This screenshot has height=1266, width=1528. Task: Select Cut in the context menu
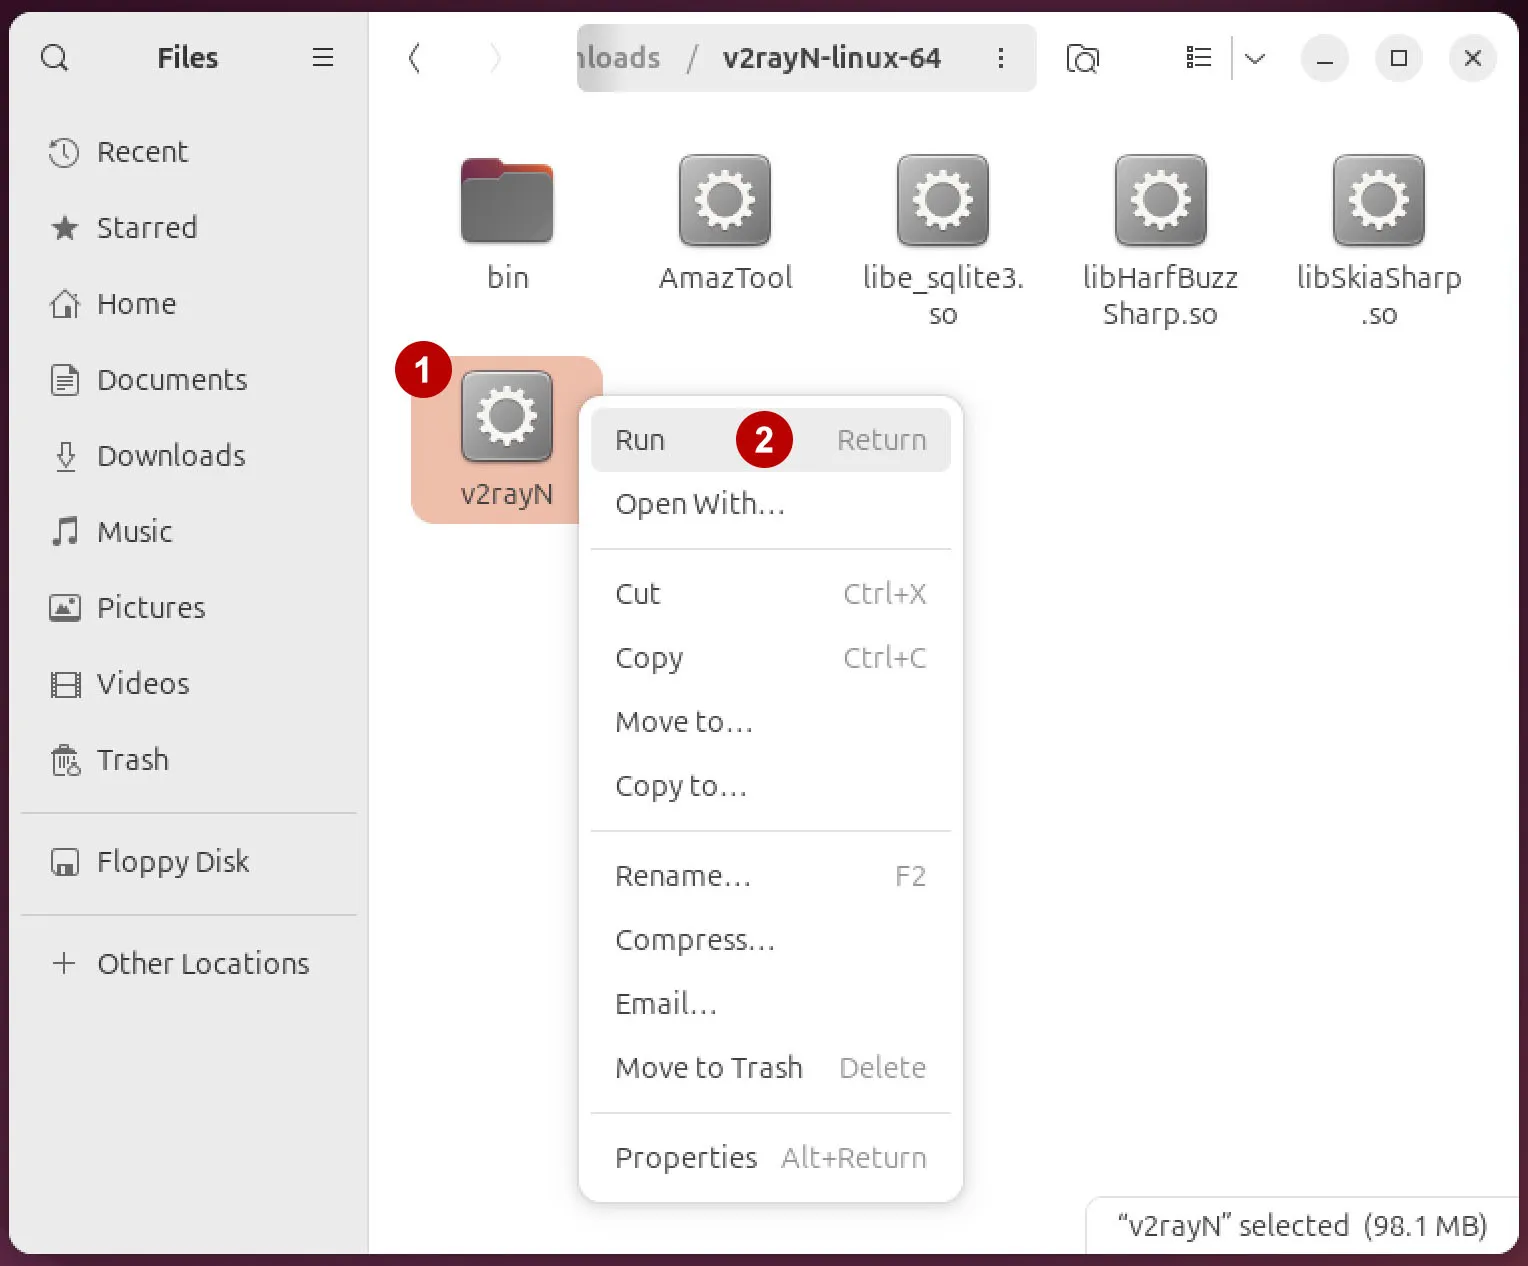point(771,594)
